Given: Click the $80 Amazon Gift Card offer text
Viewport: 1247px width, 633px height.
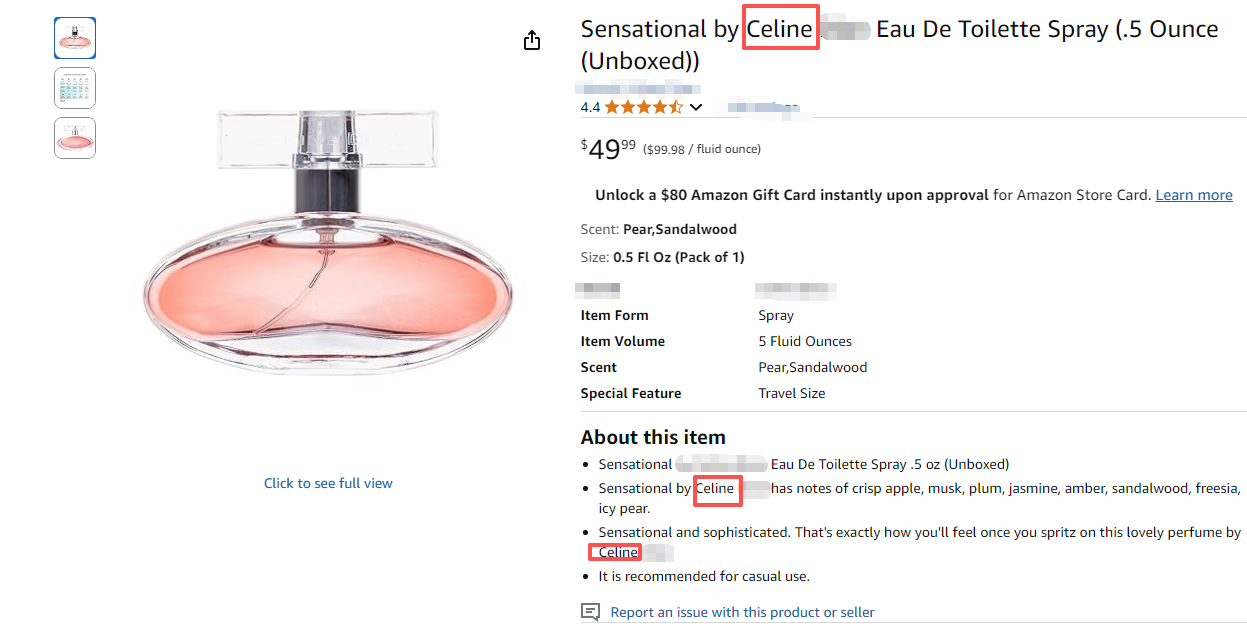Looking at the screenshot, I should (x=791, y=195).
